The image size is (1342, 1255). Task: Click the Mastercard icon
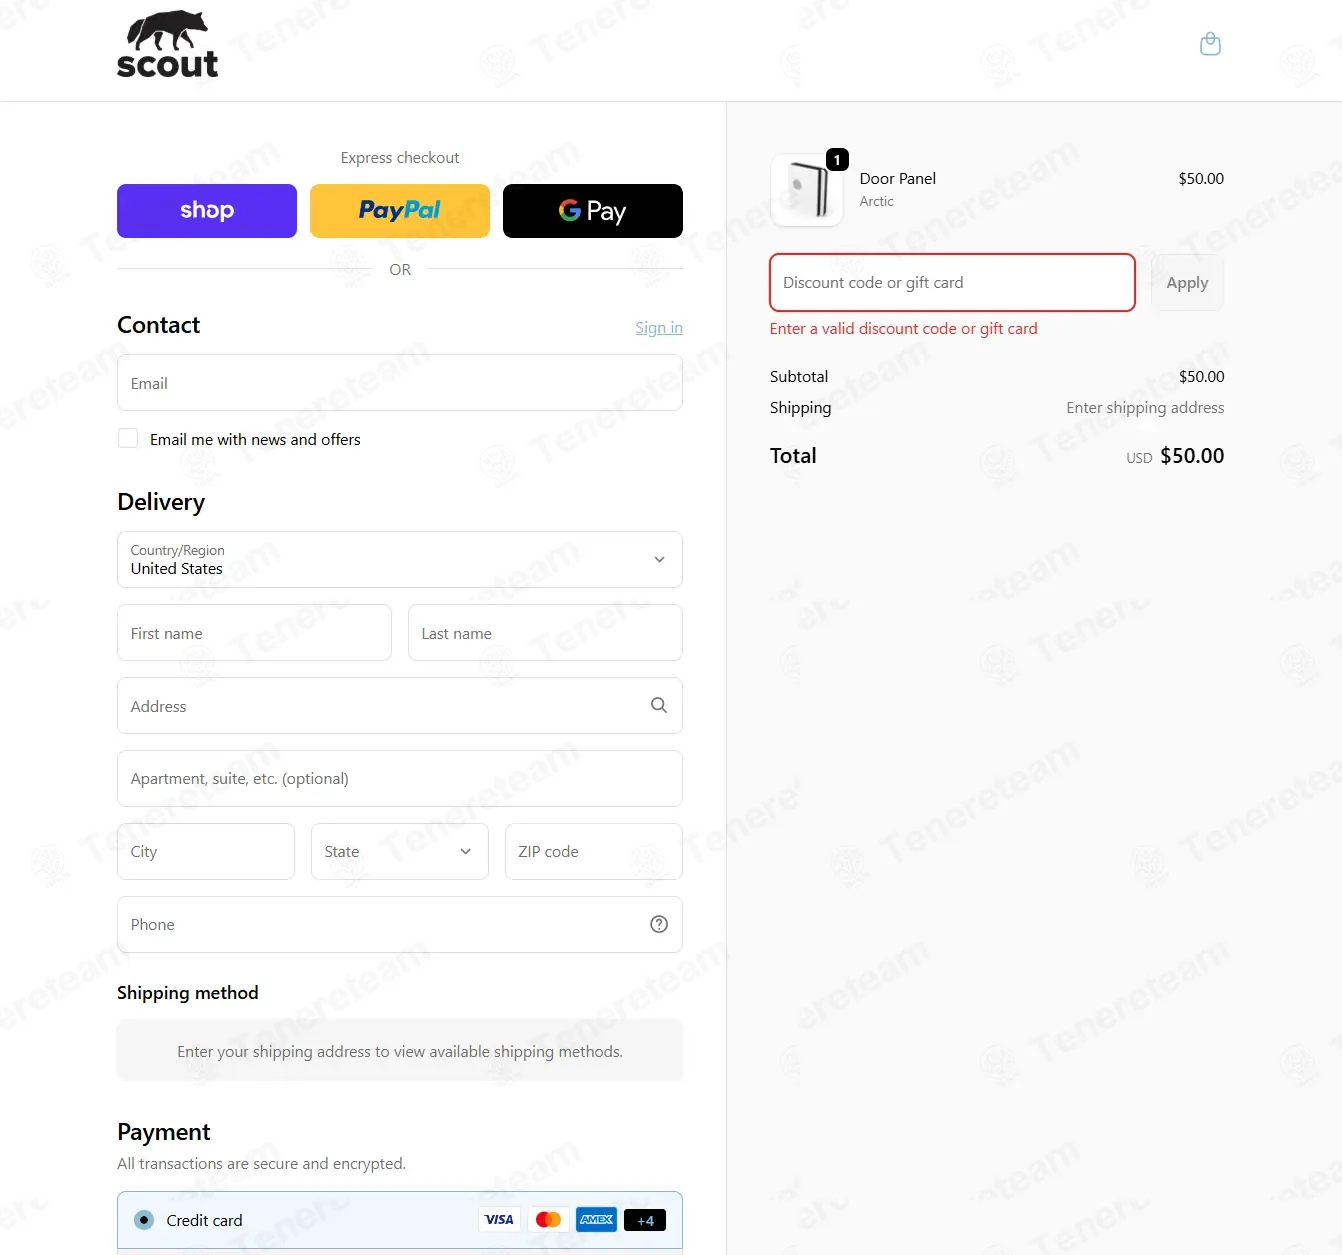coord(548,1220)
